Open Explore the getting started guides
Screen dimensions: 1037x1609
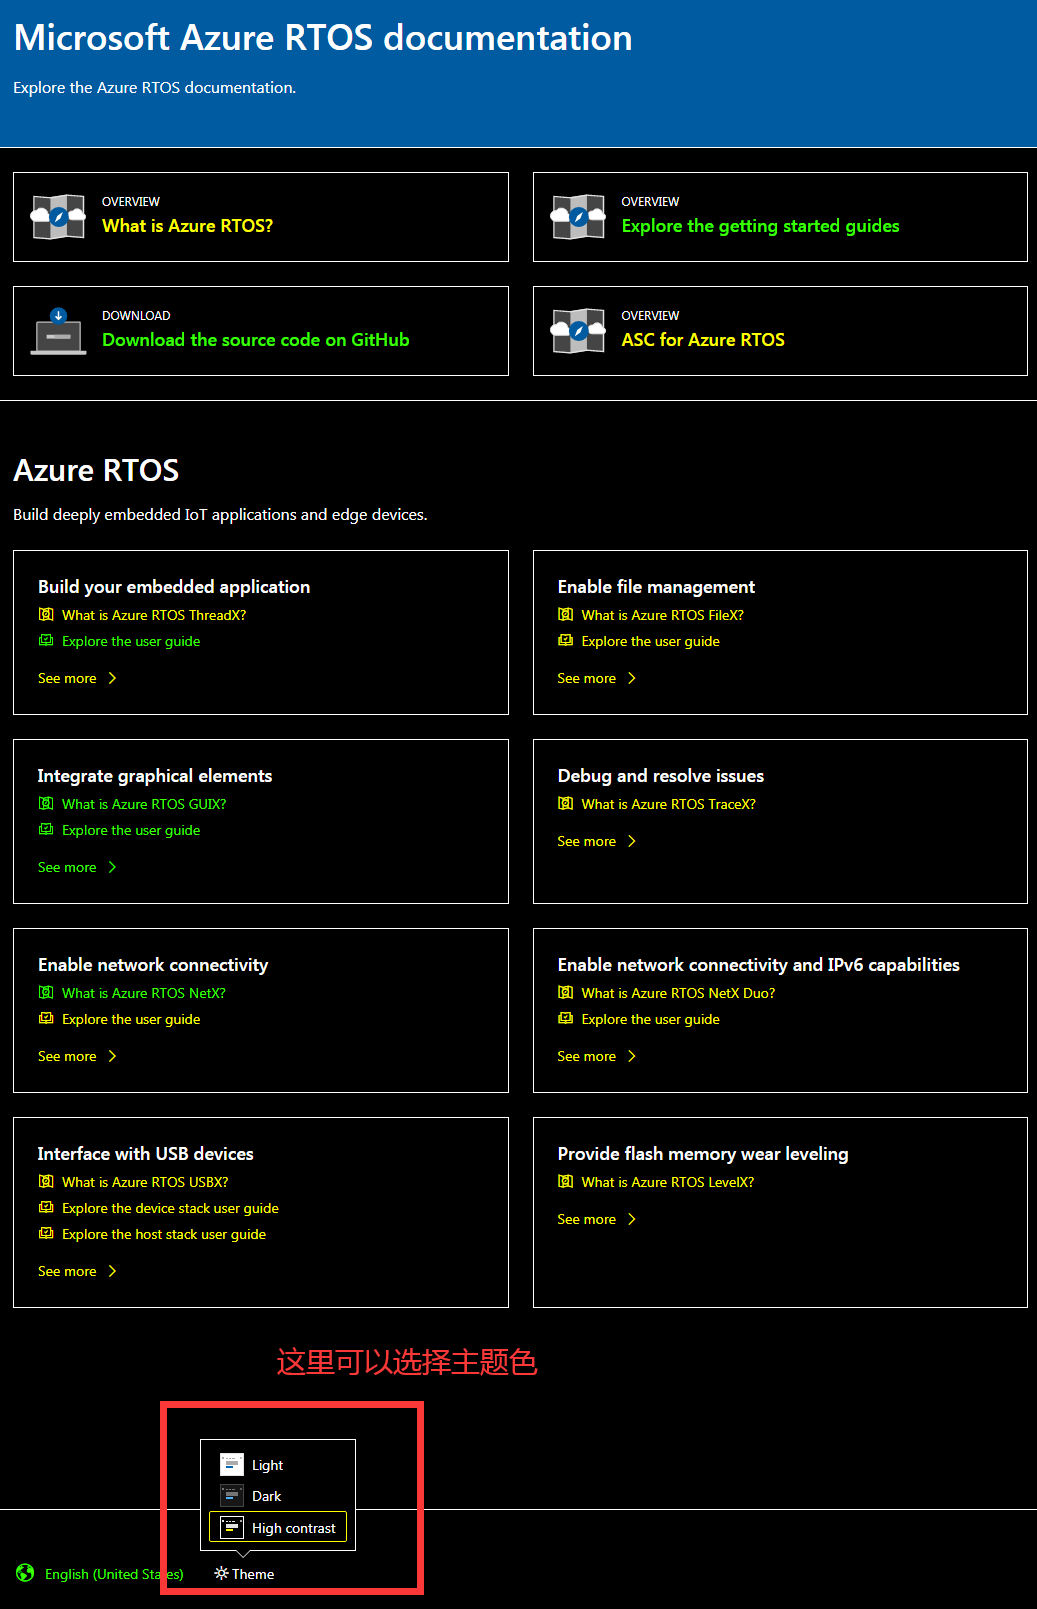tap(760, 226)
